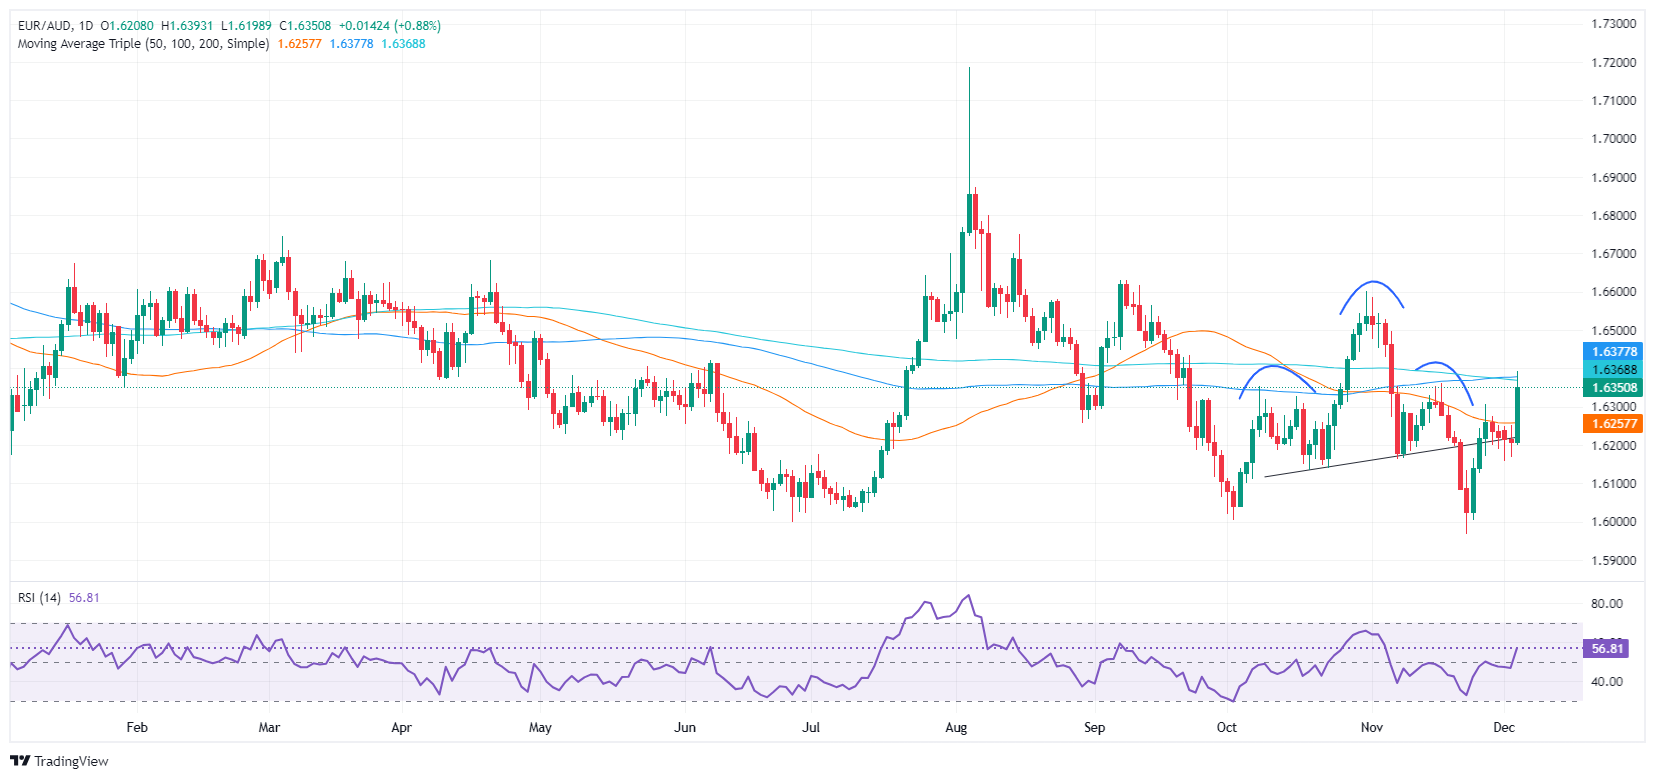Click the Aug label on time axis
Image resolution: width=1655 pixels, height=779 pixels.
coord(956,728)
